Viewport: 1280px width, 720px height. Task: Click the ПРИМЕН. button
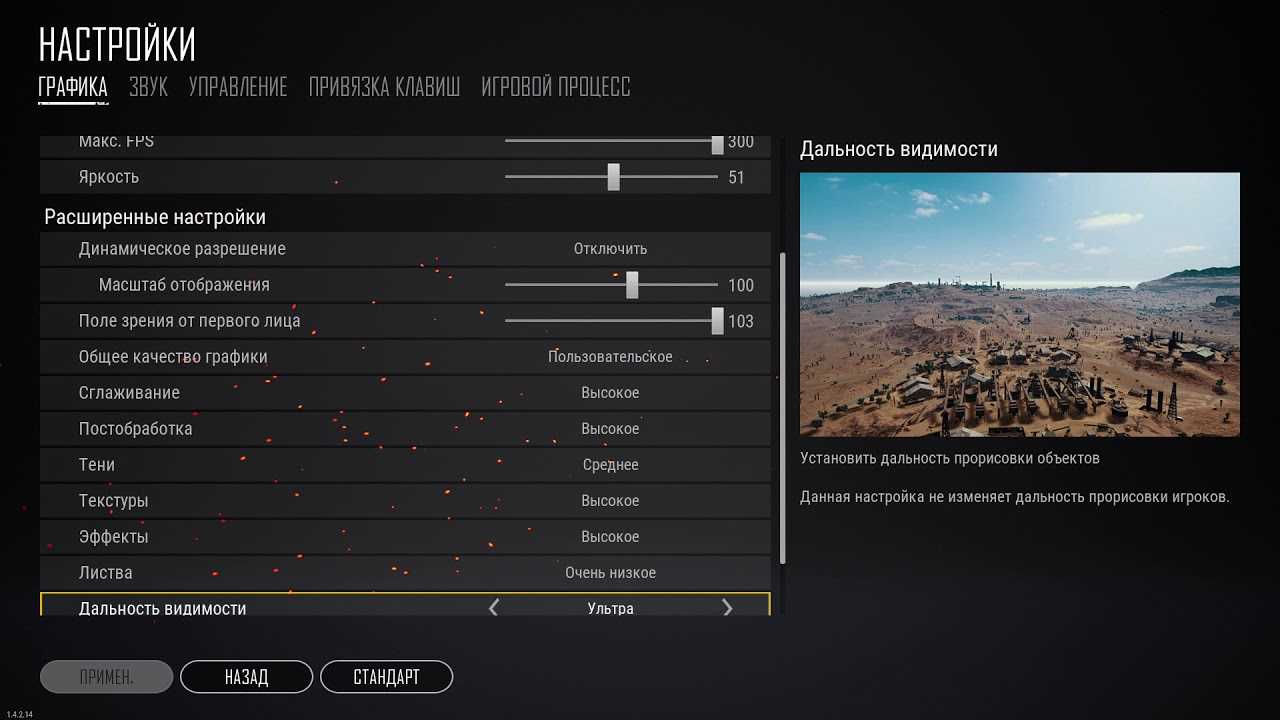106,677
